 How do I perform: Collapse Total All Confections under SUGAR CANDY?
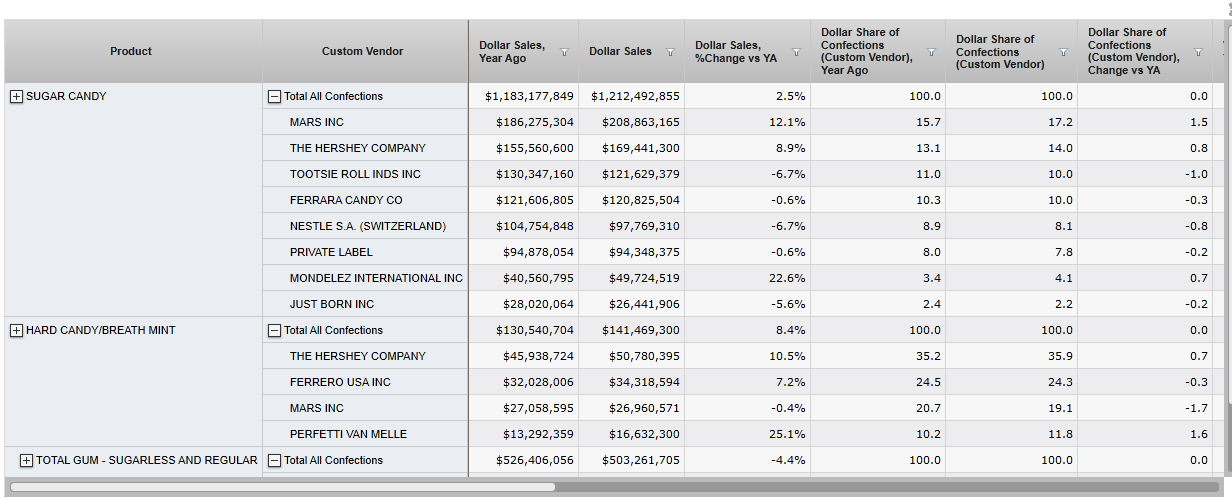click(x=274, y=97)
